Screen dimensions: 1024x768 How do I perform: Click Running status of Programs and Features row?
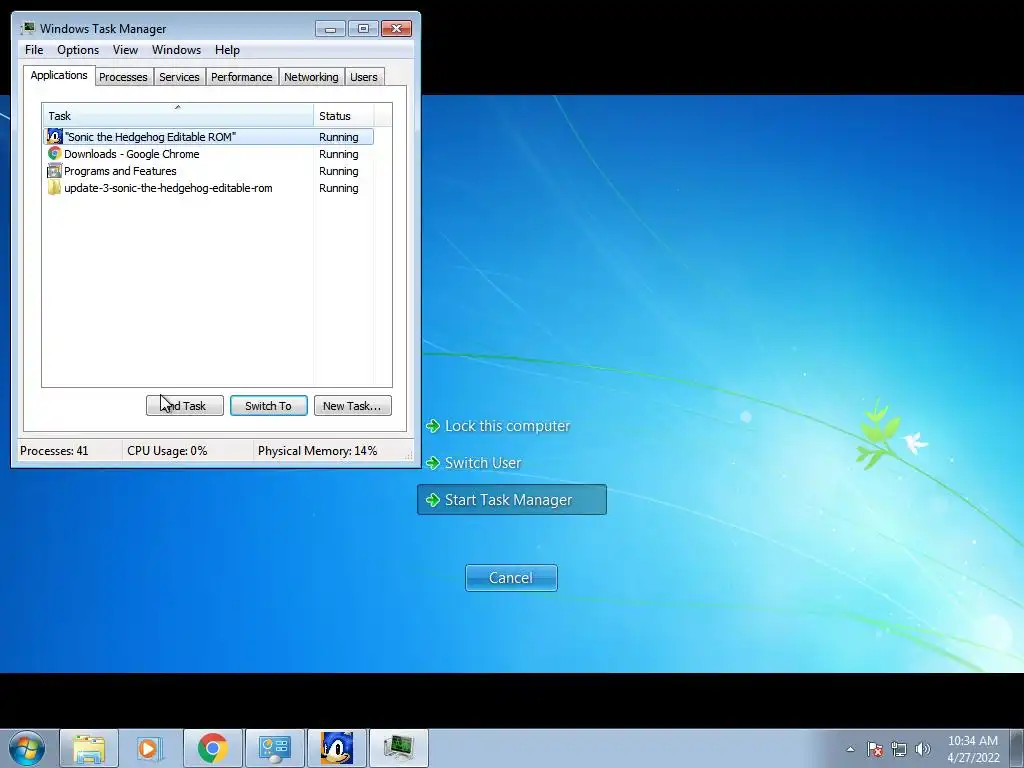(338, 171)
